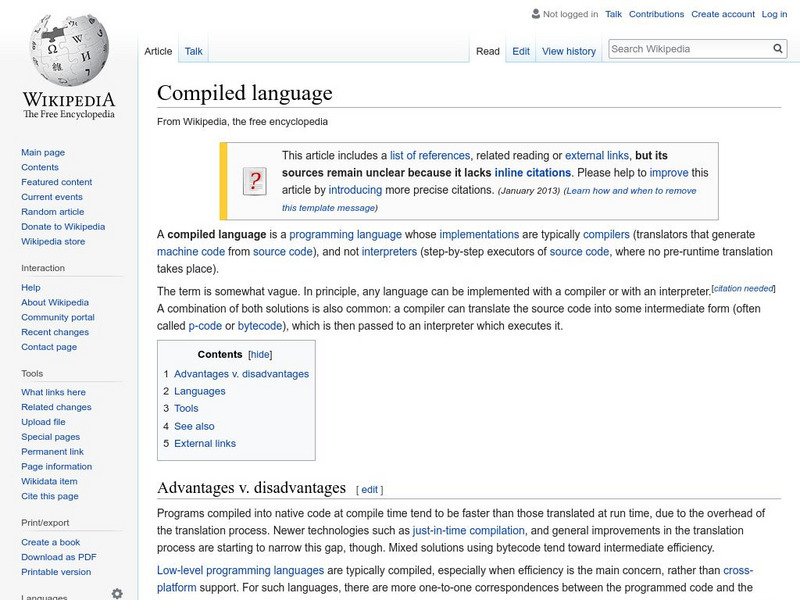The width and height of the screenshot is (800, 600).
Task: Click the Permanent link
Action: pos(52,451)
